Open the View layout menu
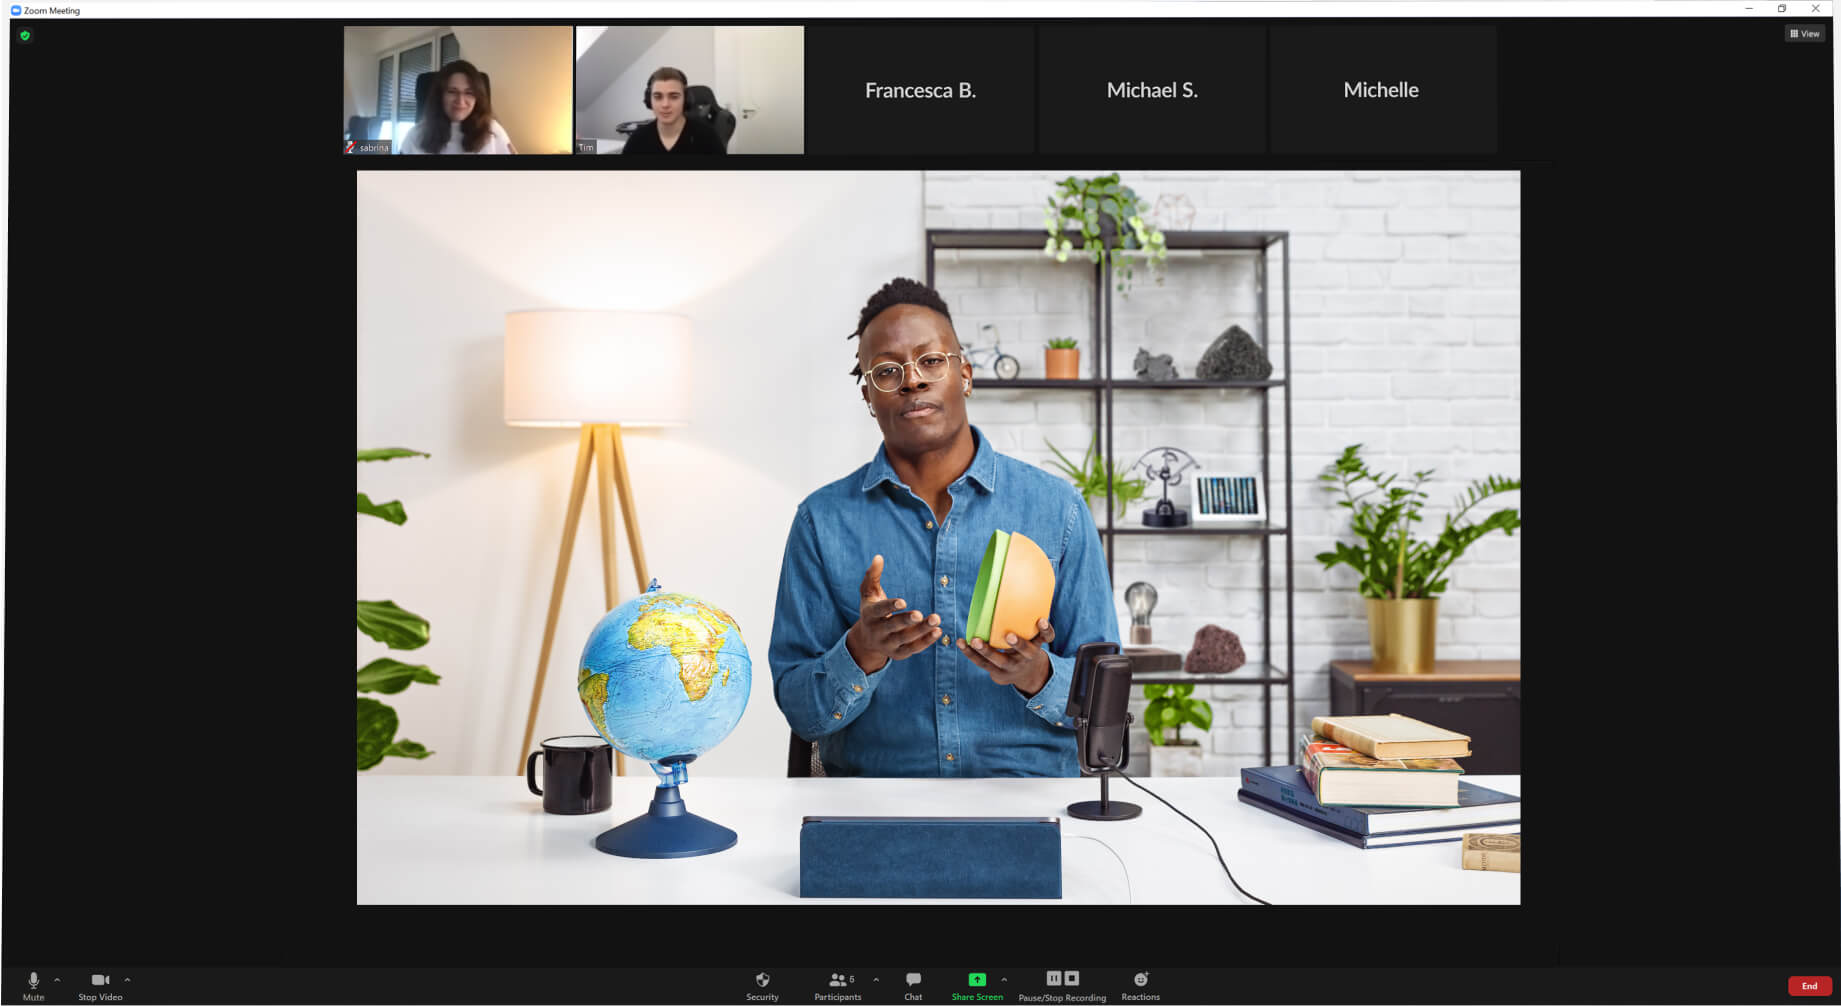Viewport: 1841px width, 1006px height. pyautogui.click(x=1805, y=34)
